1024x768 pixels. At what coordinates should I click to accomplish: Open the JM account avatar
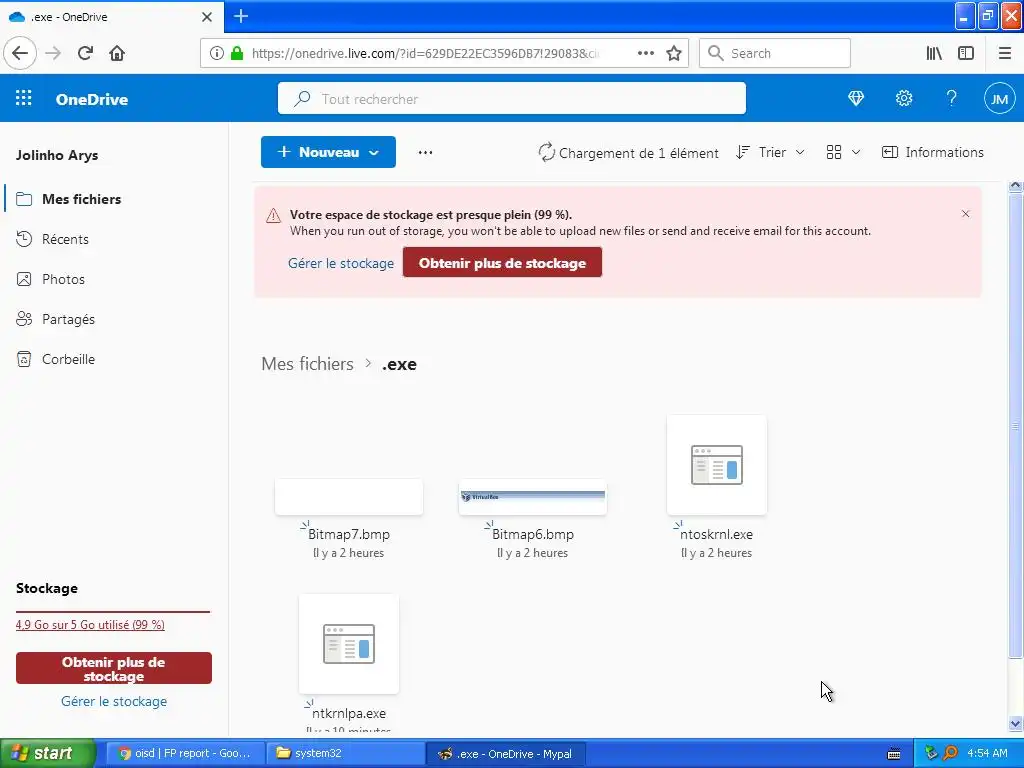pyautogui.click(x=999, y=99)
